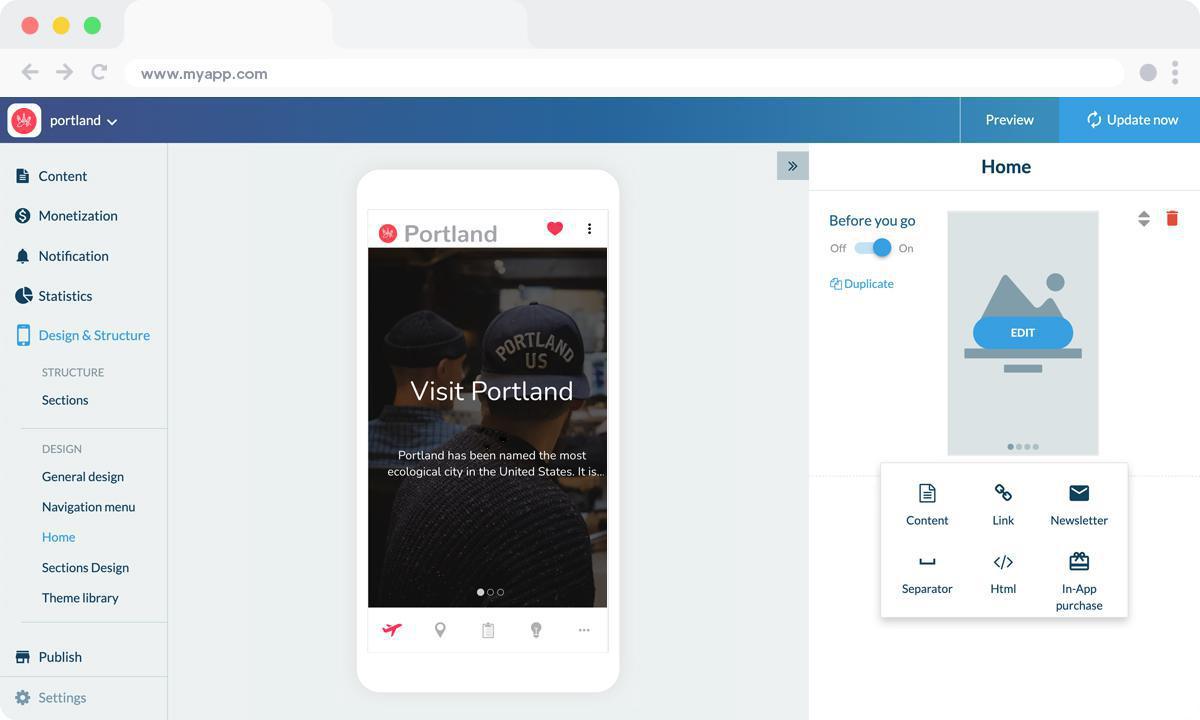Delete the Before you go section via trash icon
This screenshot has height=720, width=1200.
point(1171,218)
